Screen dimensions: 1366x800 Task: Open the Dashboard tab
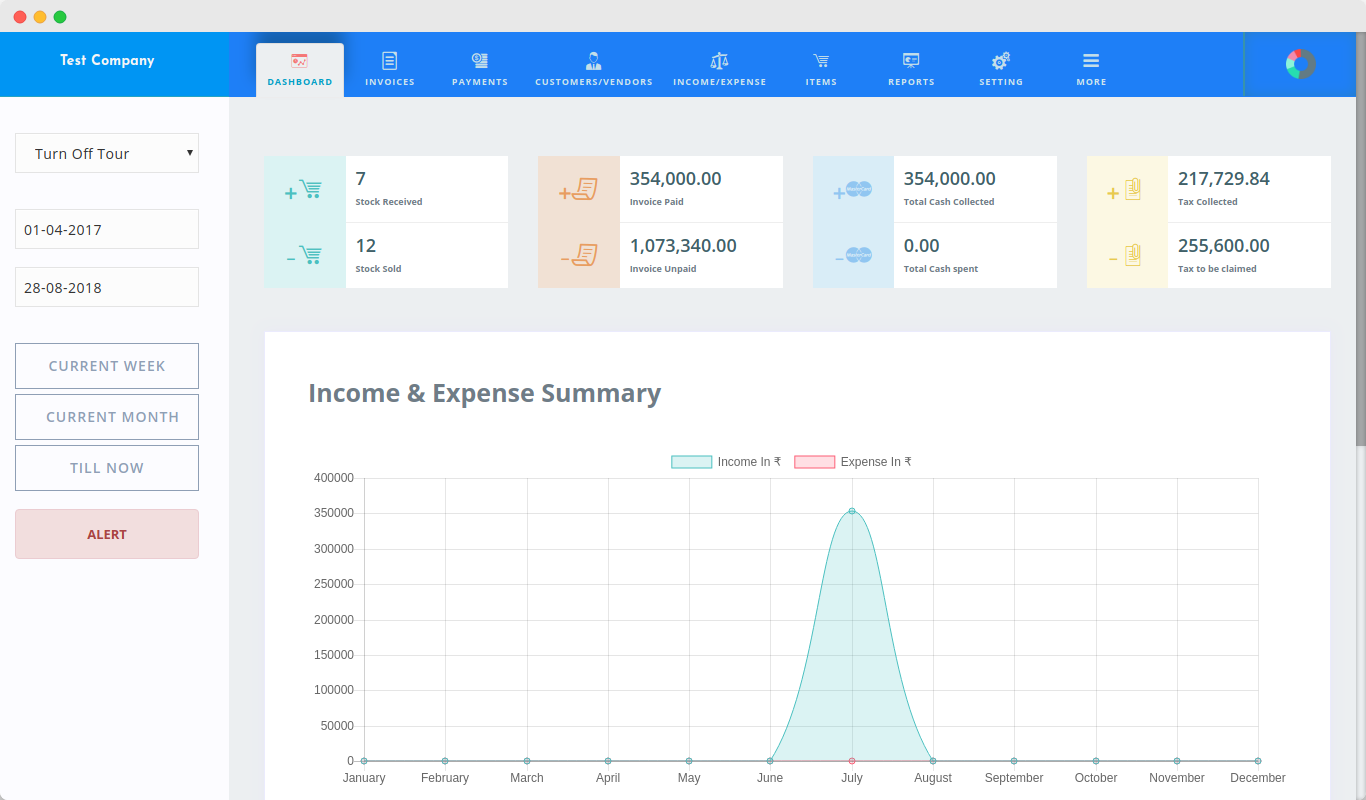300,70
